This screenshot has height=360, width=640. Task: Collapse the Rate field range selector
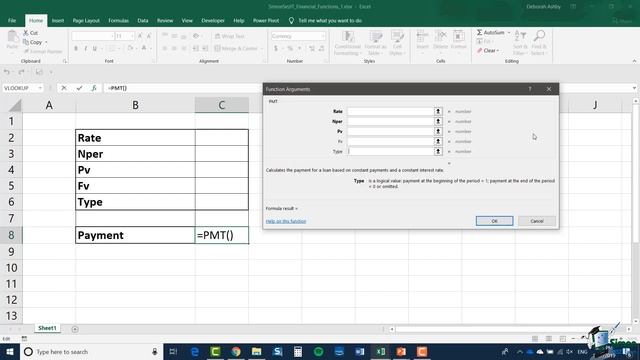click(438, 111)
